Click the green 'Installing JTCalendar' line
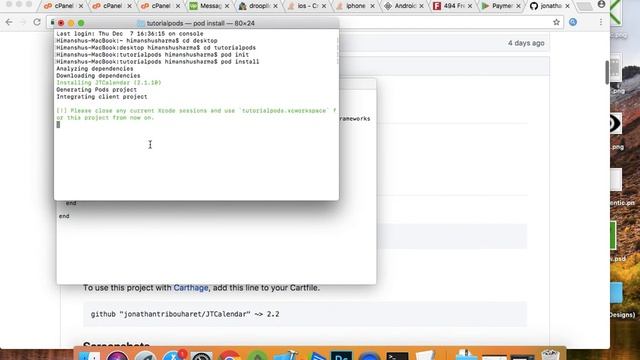This screenshot has width=640, height=360. tap(109, 82)
